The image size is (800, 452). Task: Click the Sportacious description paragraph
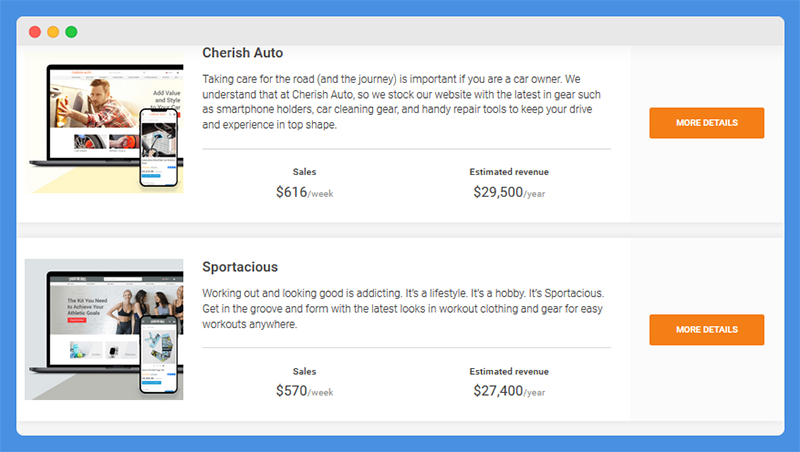pyautogui.click(x=403, y=309)
